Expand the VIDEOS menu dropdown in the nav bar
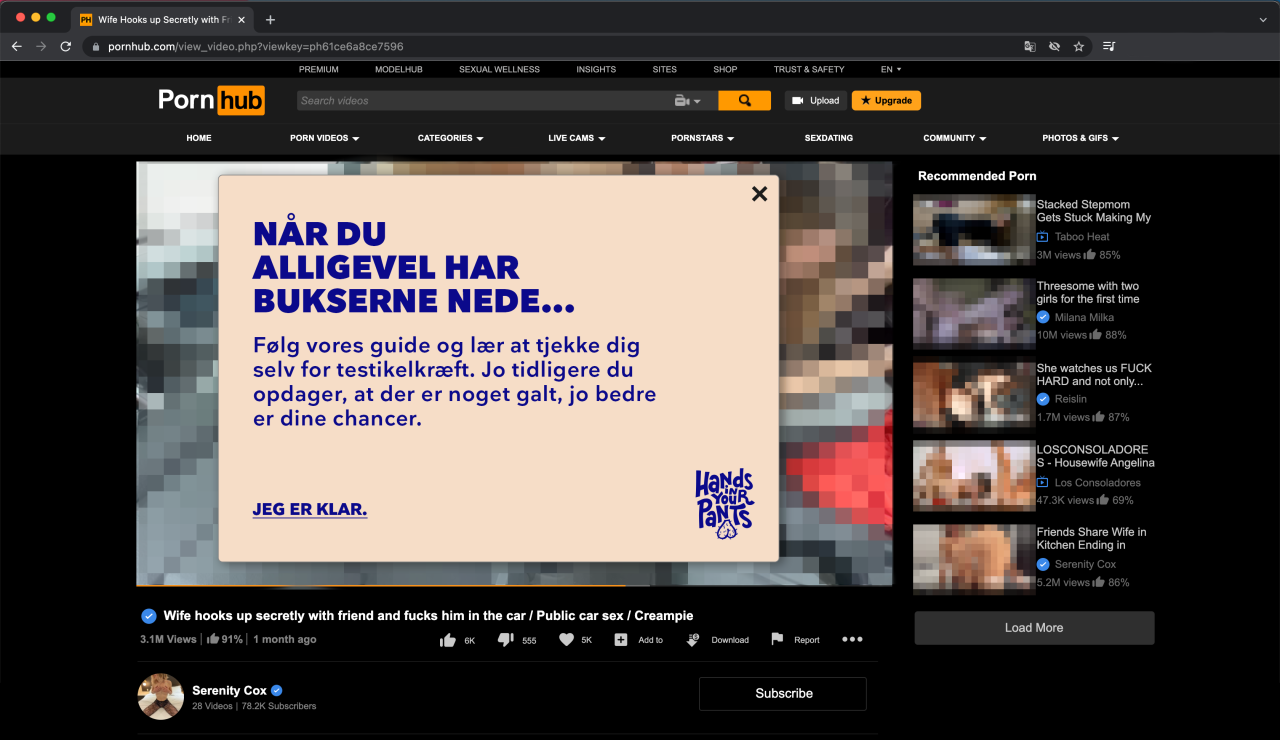 point(325,138)
